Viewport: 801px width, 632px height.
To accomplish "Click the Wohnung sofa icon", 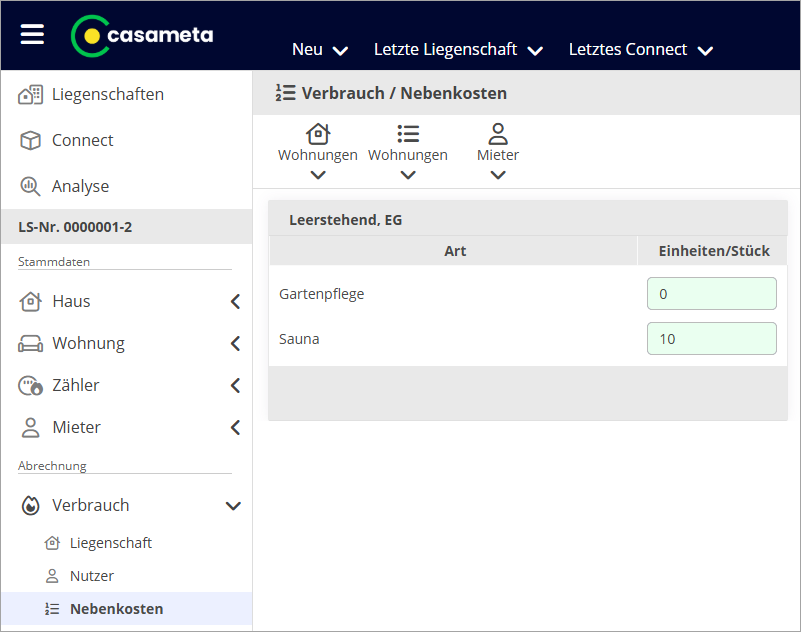I will [x=31, y=343].
